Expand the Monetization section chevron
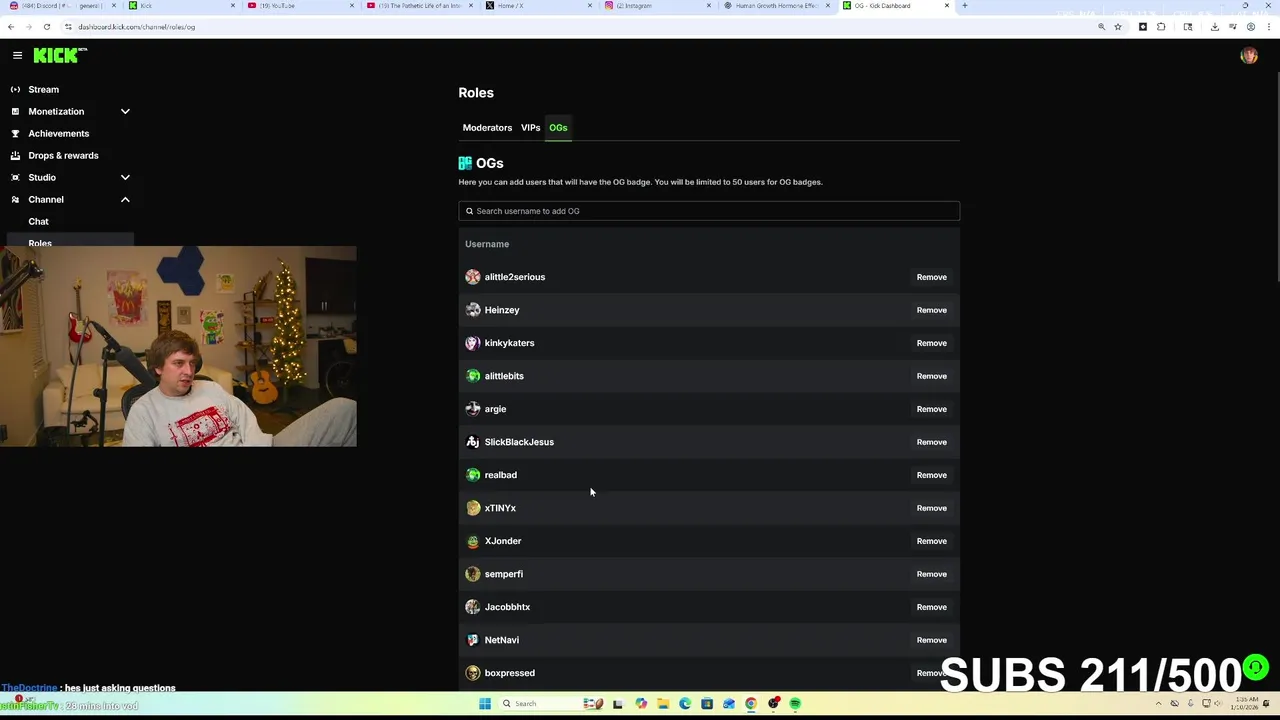The width and height of the screenshot is (1280, 720). click(125, 112)
